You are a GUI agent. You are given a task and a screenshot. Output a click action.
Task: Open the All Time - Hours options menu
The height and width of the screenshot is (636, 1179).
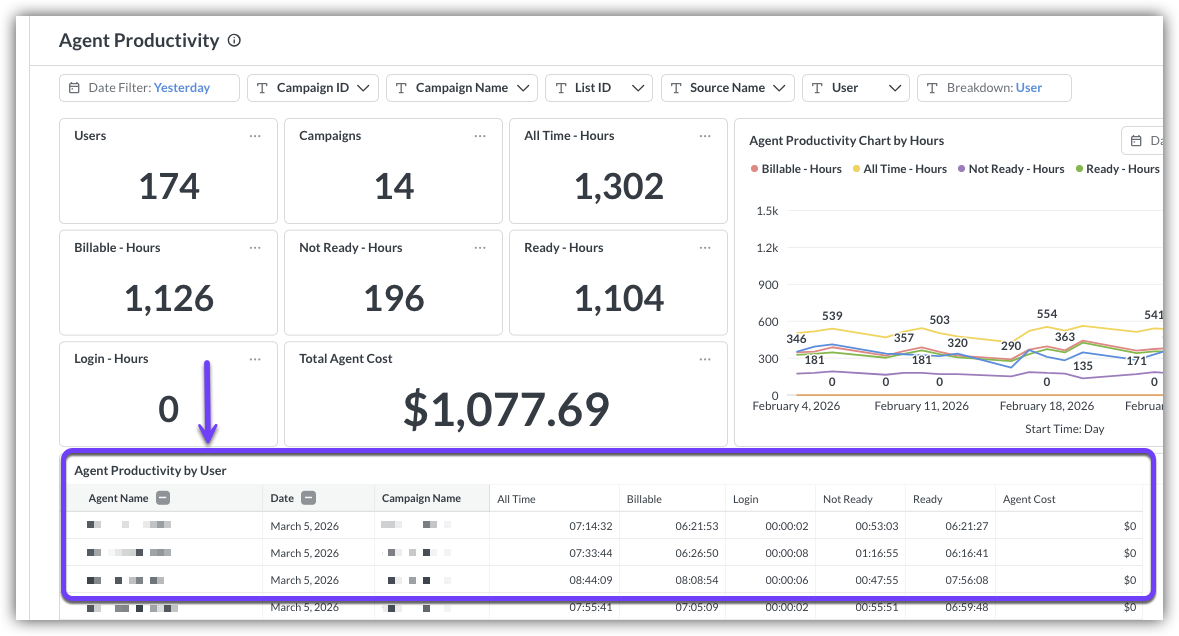point(706,136)
